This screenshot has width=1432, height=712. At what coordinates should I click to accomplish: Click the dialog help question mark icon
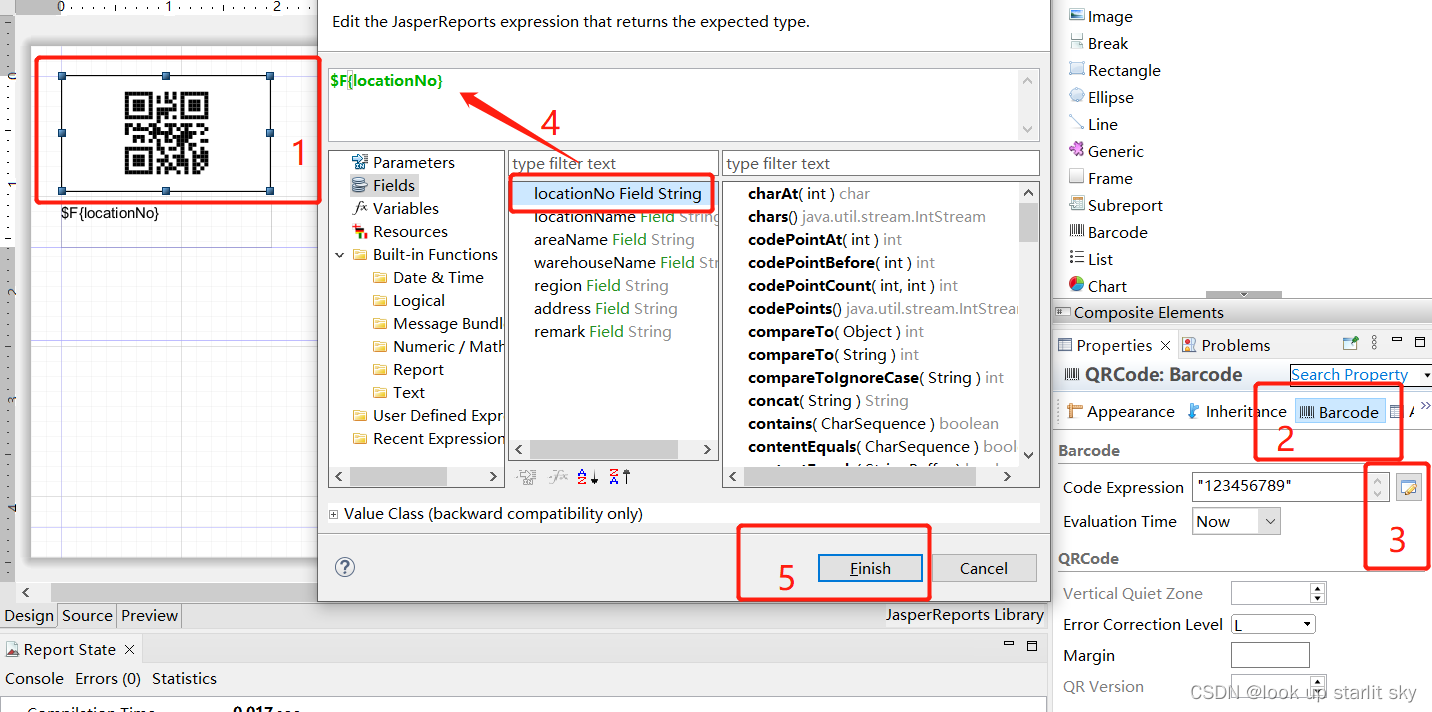tap(345, 567)
